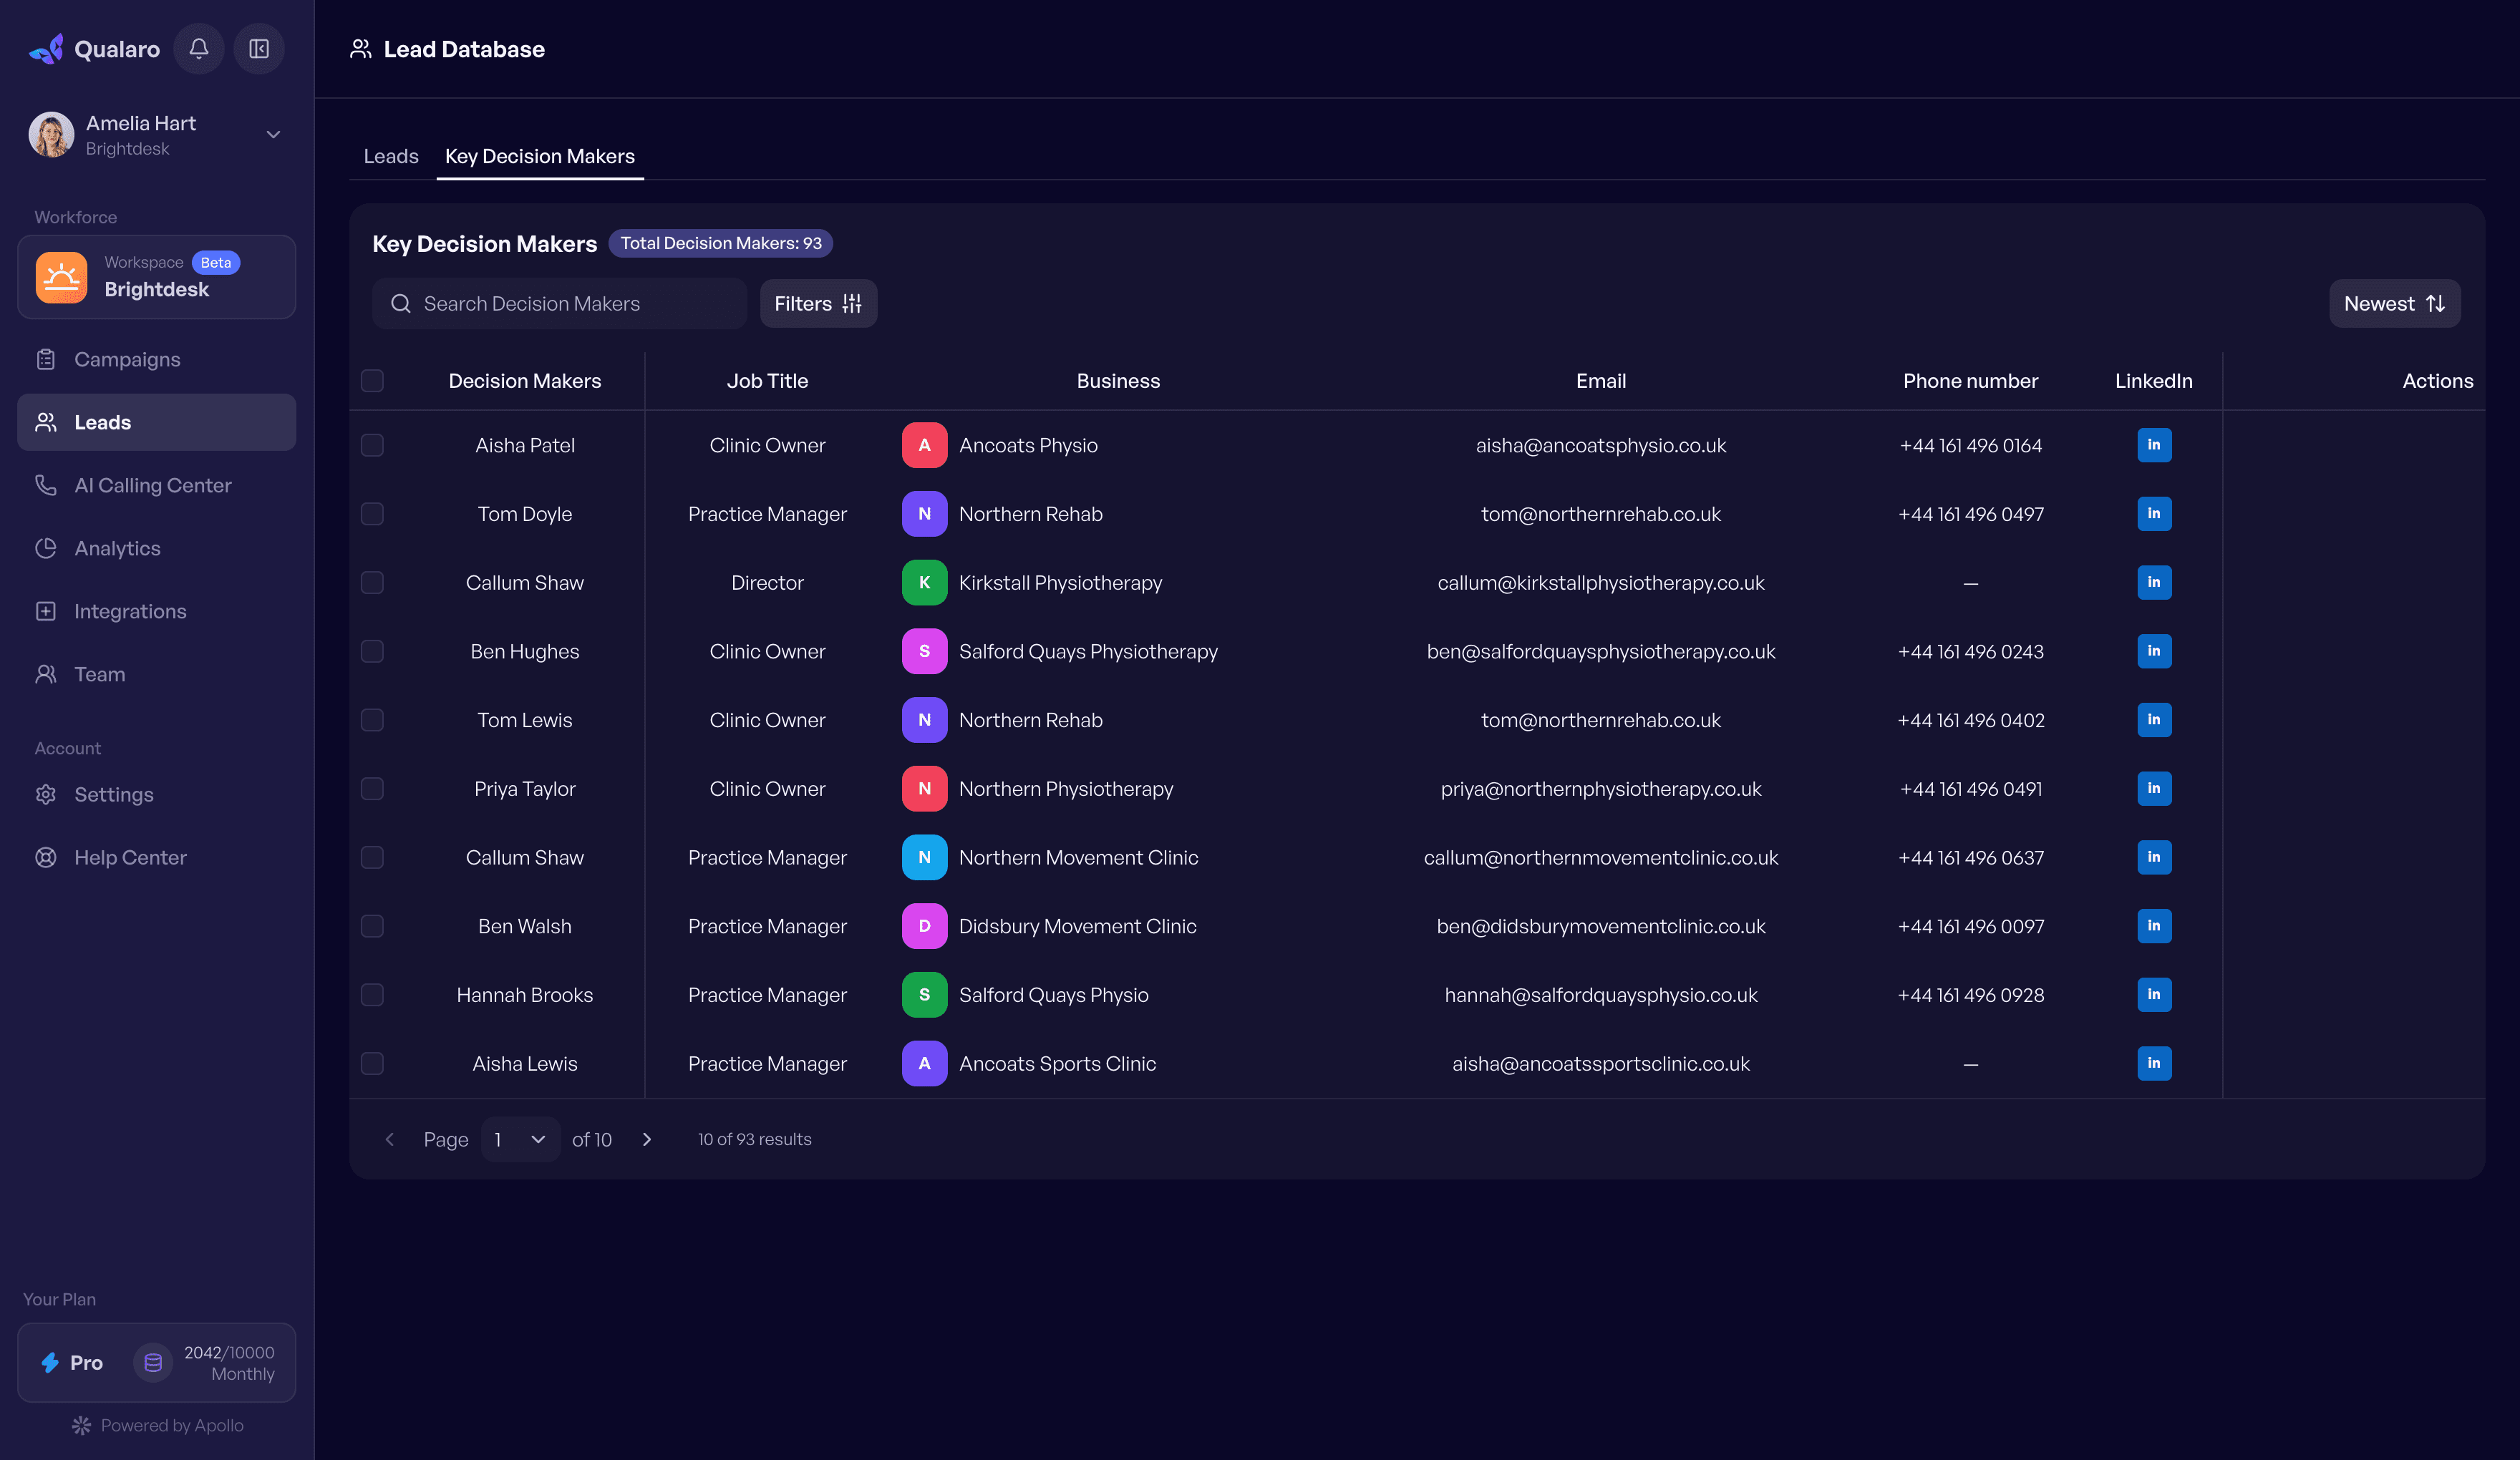Expand the Amelia Hart account chevron
This screenshot has height=1460, width=2520.
click(273, 134)
